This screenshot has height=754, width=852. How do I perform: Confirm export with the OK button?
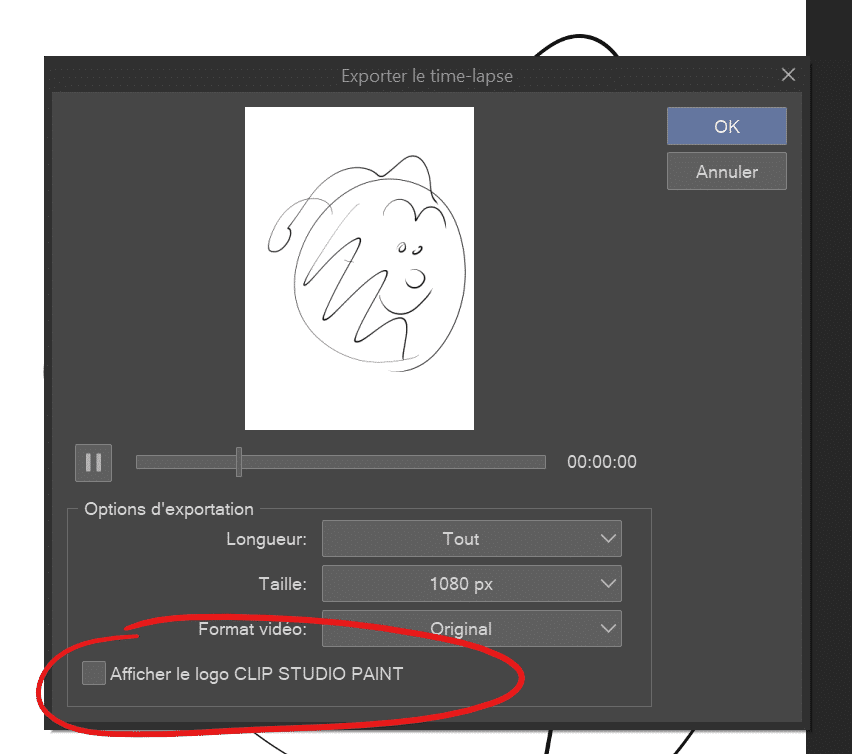coord(726,126)
